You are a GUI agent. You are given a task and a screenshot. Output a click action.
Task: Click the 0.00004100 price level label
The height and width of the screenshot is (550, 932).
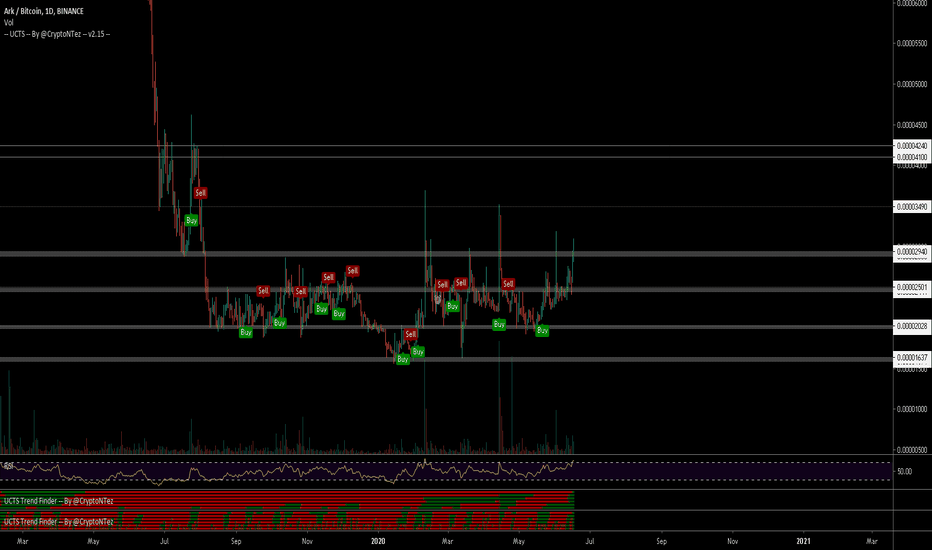click(x=912, y=157)
